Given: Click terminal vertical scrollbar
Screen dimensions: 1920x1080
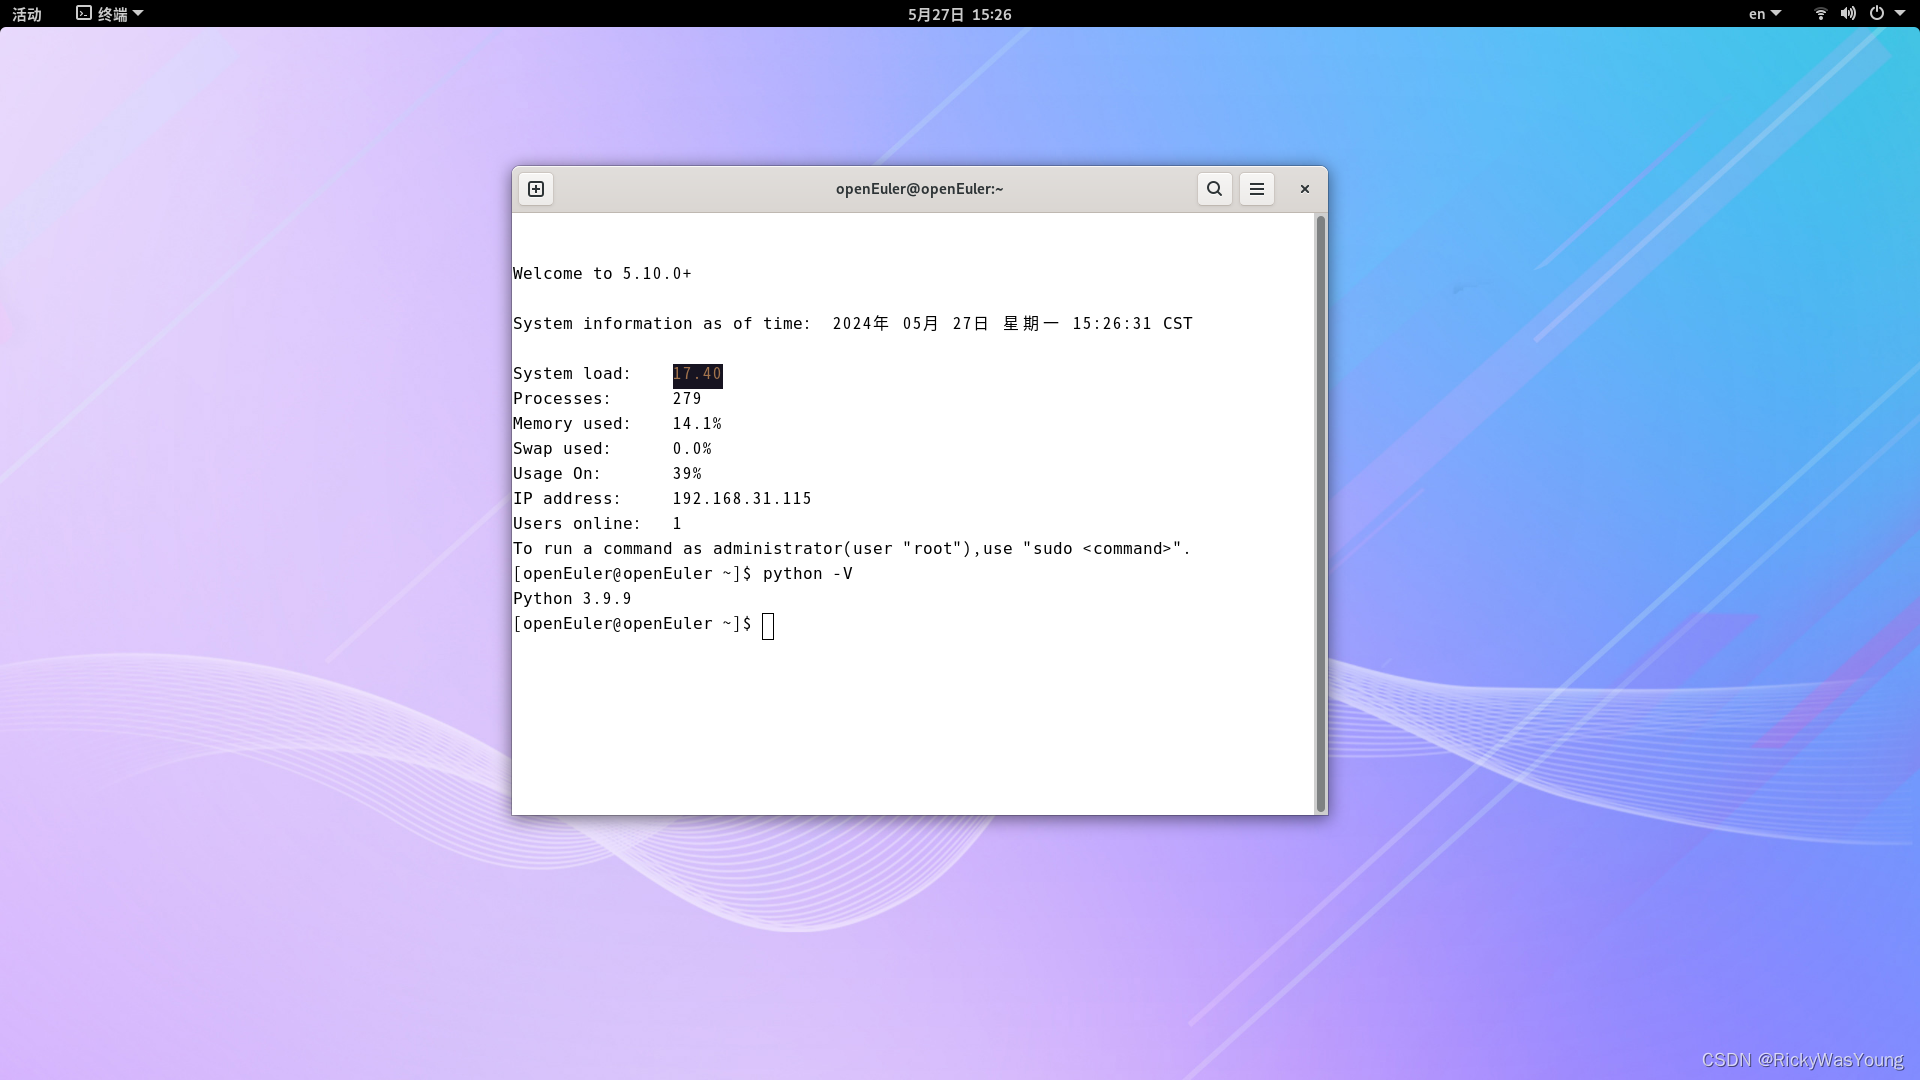Looking at the screenshot, I should (1320, 513).
